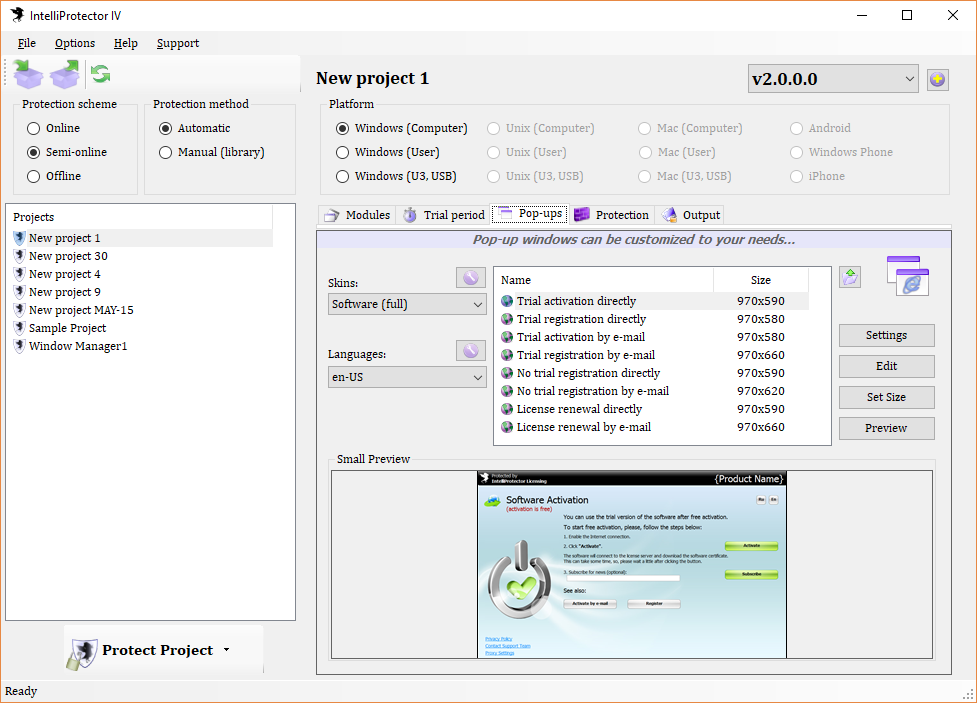This screenshot has width=977, height=703.
Task: Select No trial registration by e-mail row
Action: point(652,391)
